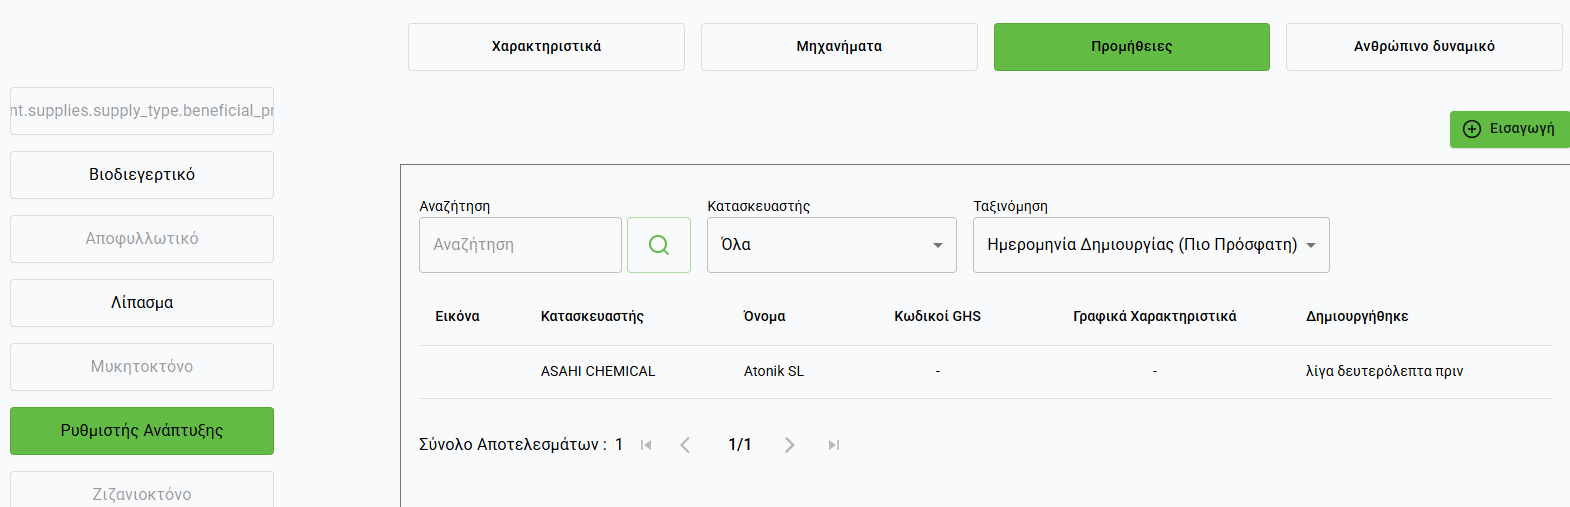1570x507 pixels.
Task: Click the Αποφυλλωτικό category button
Action: (142, 239)
